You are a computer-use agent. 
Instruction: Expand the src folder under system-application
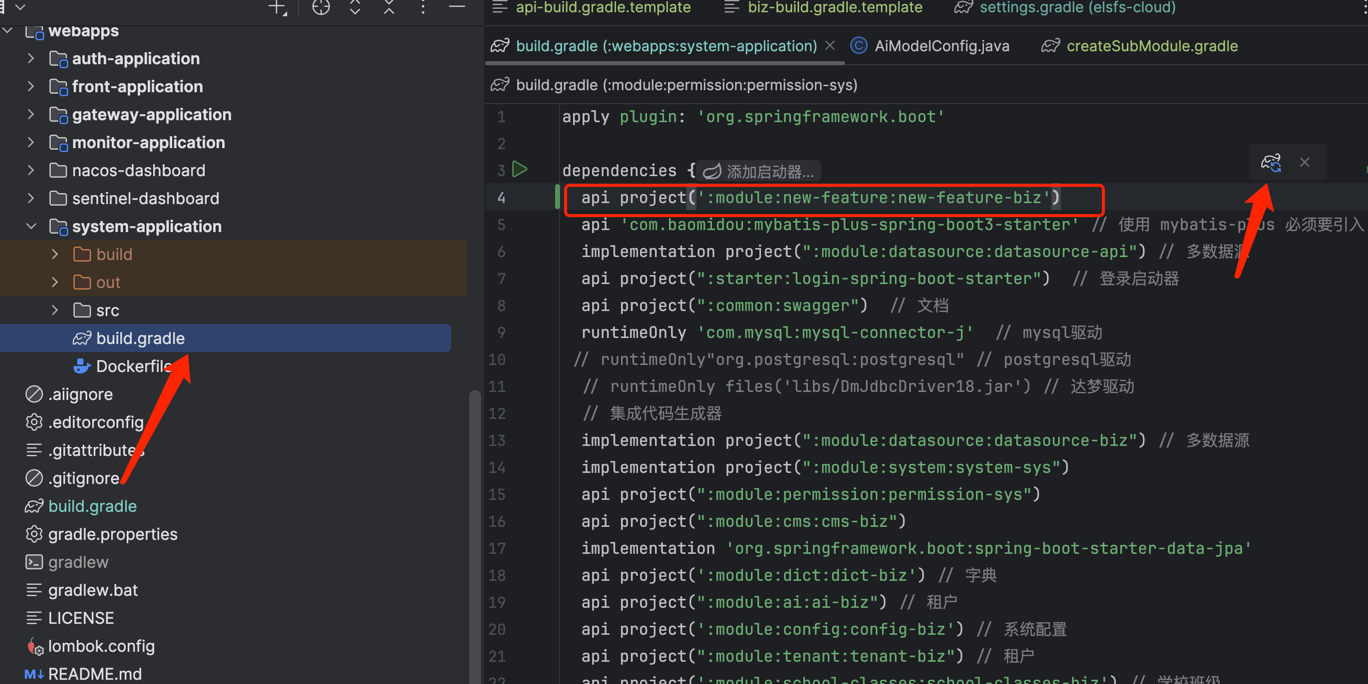(55, 311)
